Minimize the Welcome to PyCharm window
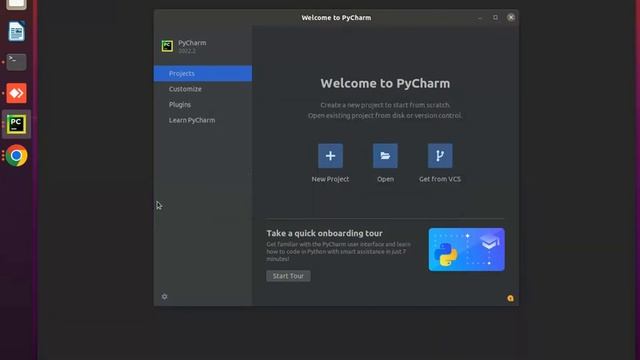The height and width of the screenshot is (360, 640). pyautogui.click(x=480, y=18)
